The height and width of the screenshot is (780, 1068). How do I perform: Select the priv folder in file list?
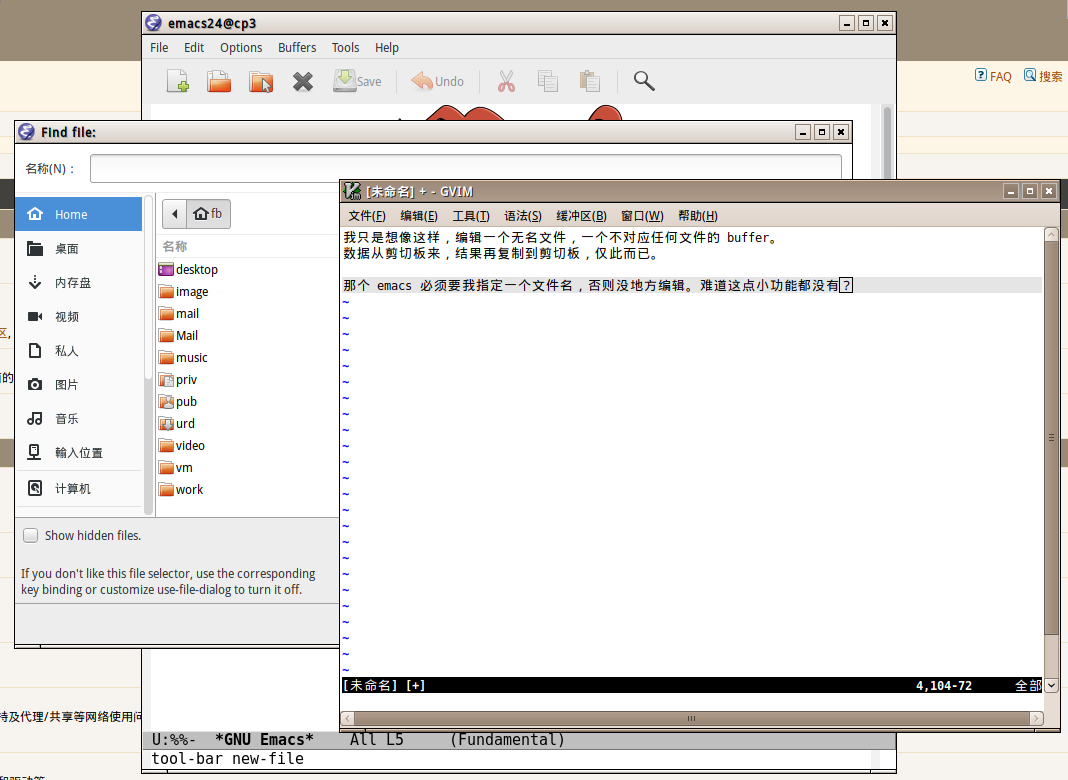coord(178,379)
